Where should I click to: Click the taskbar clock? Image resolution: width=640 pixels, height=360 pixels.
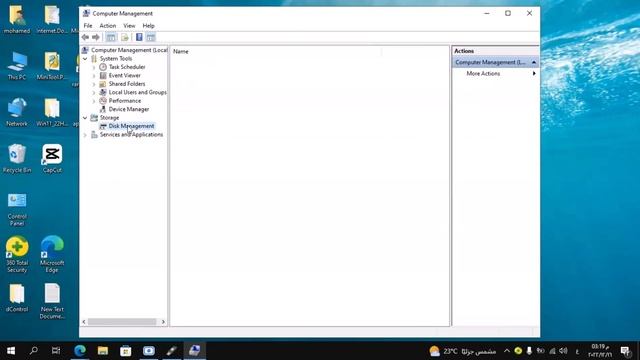point(600,351)
